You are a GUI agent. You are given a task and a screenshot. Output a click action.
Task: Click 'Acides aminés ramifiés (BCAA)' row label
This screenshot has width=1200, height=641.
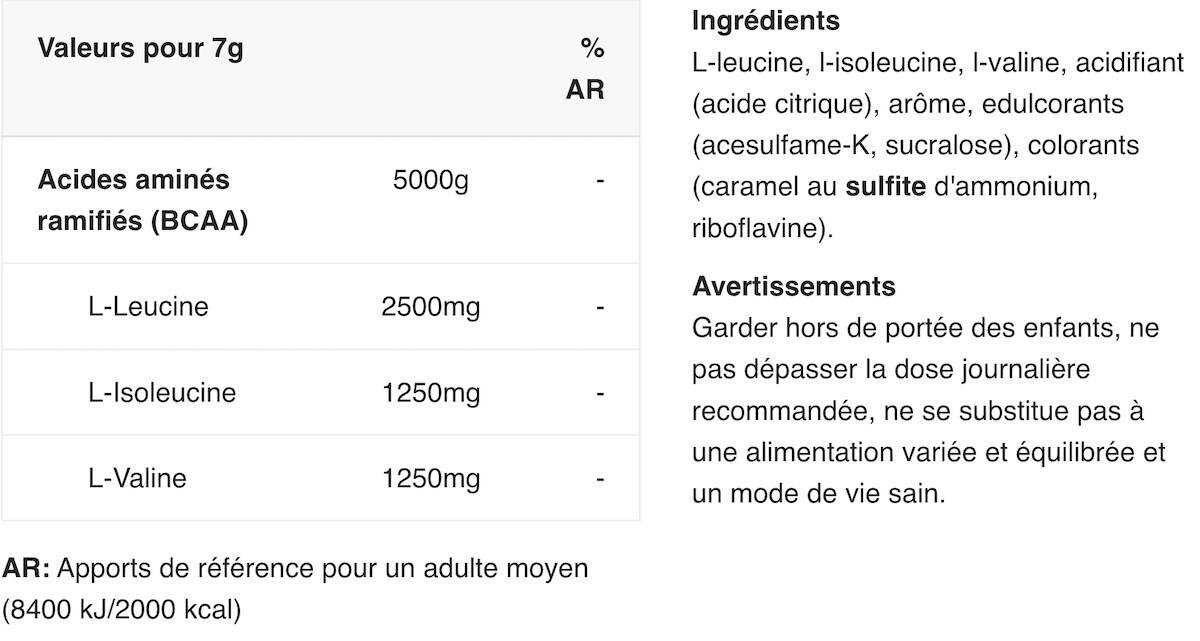(x=143, y=200)
